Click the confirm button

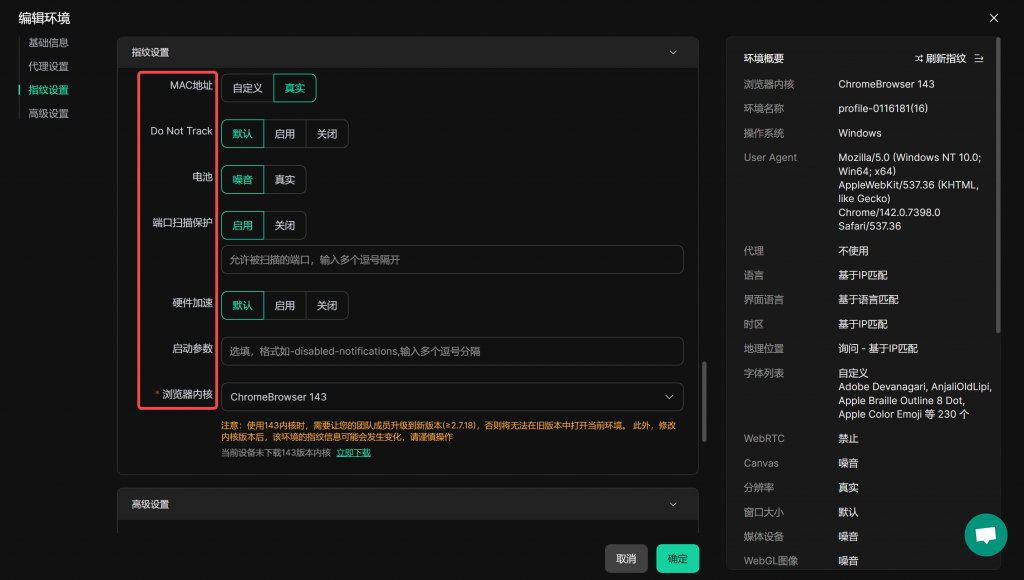(677, 559)
